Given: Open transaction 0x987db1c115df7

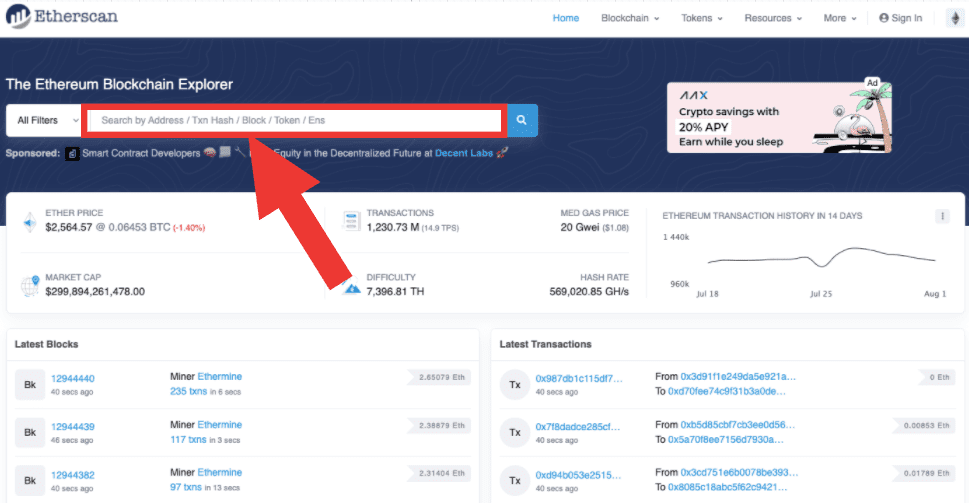Looking at the screenshot, I should [579, 379].
